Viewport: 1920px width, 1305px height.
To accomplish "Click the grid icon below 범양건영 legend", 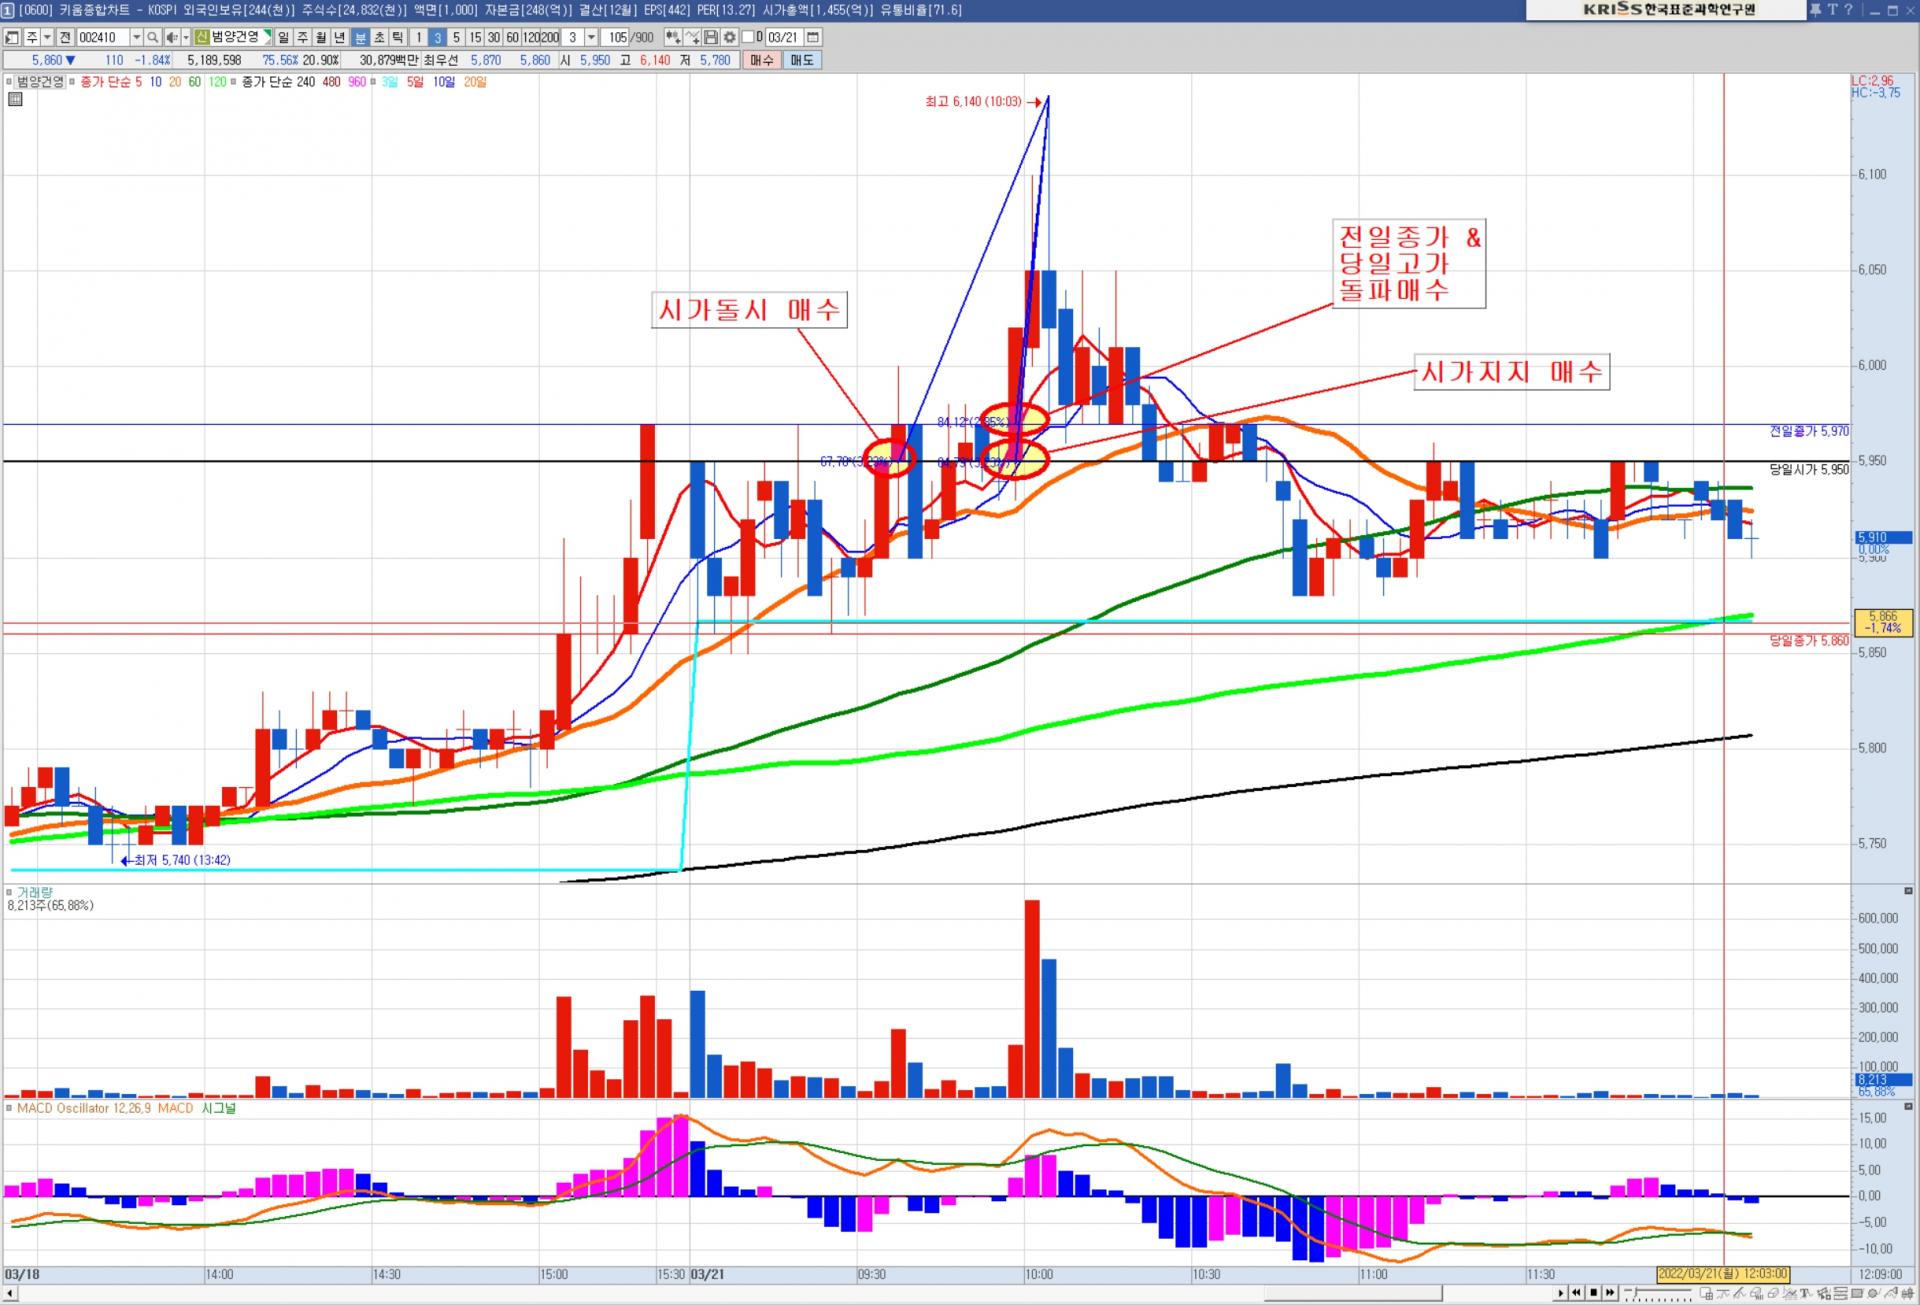I will pos(15,99).
